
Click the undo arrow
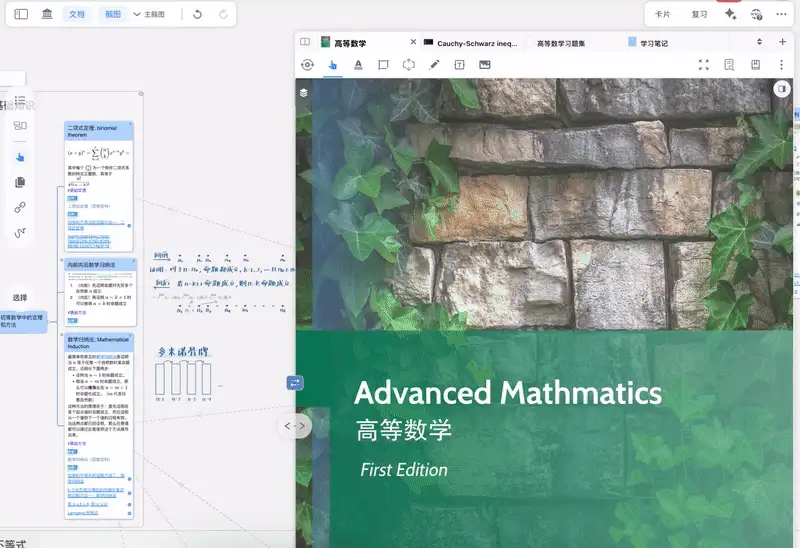[197, 14]
